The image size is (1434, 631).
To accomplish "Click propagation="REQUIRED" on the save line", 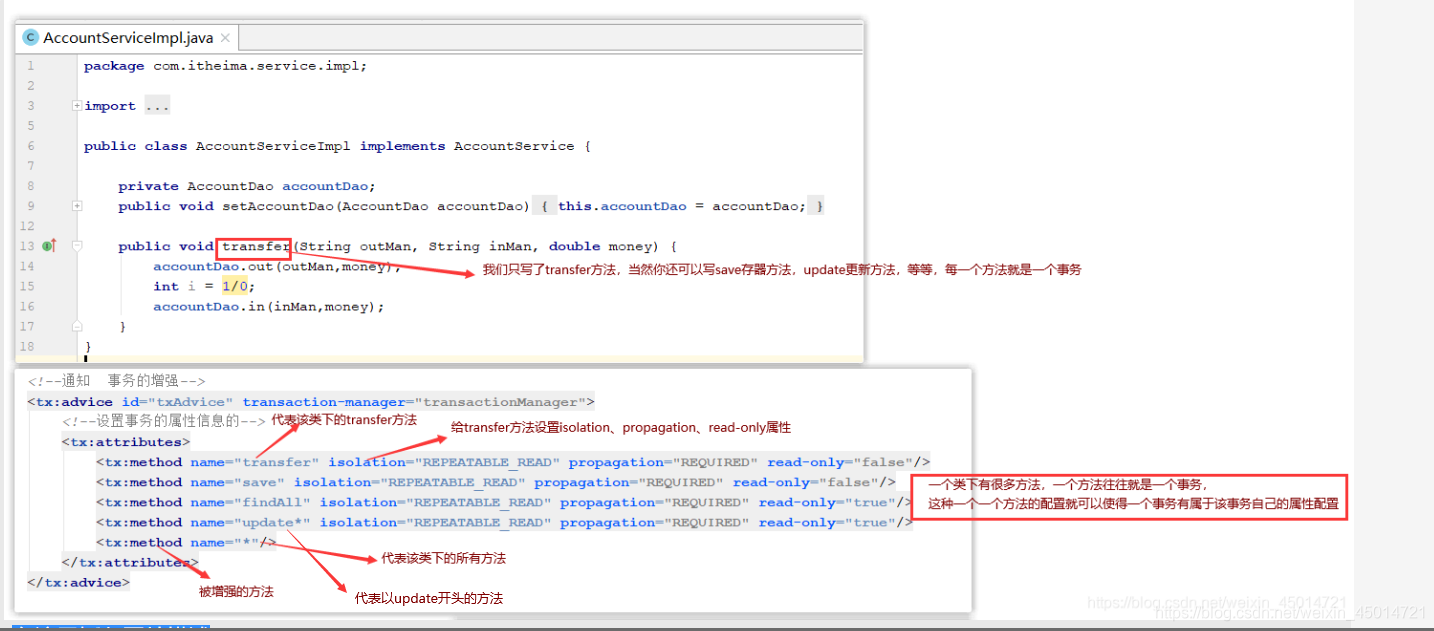I will (x=628, y=482).
